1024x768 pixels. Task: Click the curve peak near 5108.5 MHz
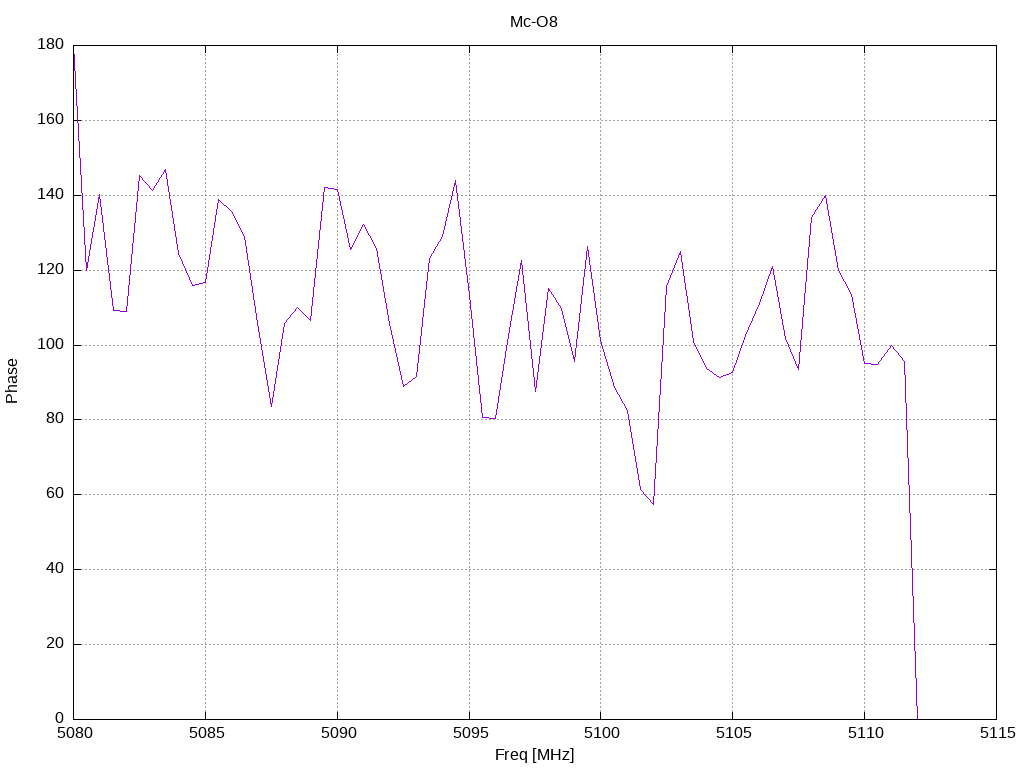pyautogui.click(x=825, y=196)
